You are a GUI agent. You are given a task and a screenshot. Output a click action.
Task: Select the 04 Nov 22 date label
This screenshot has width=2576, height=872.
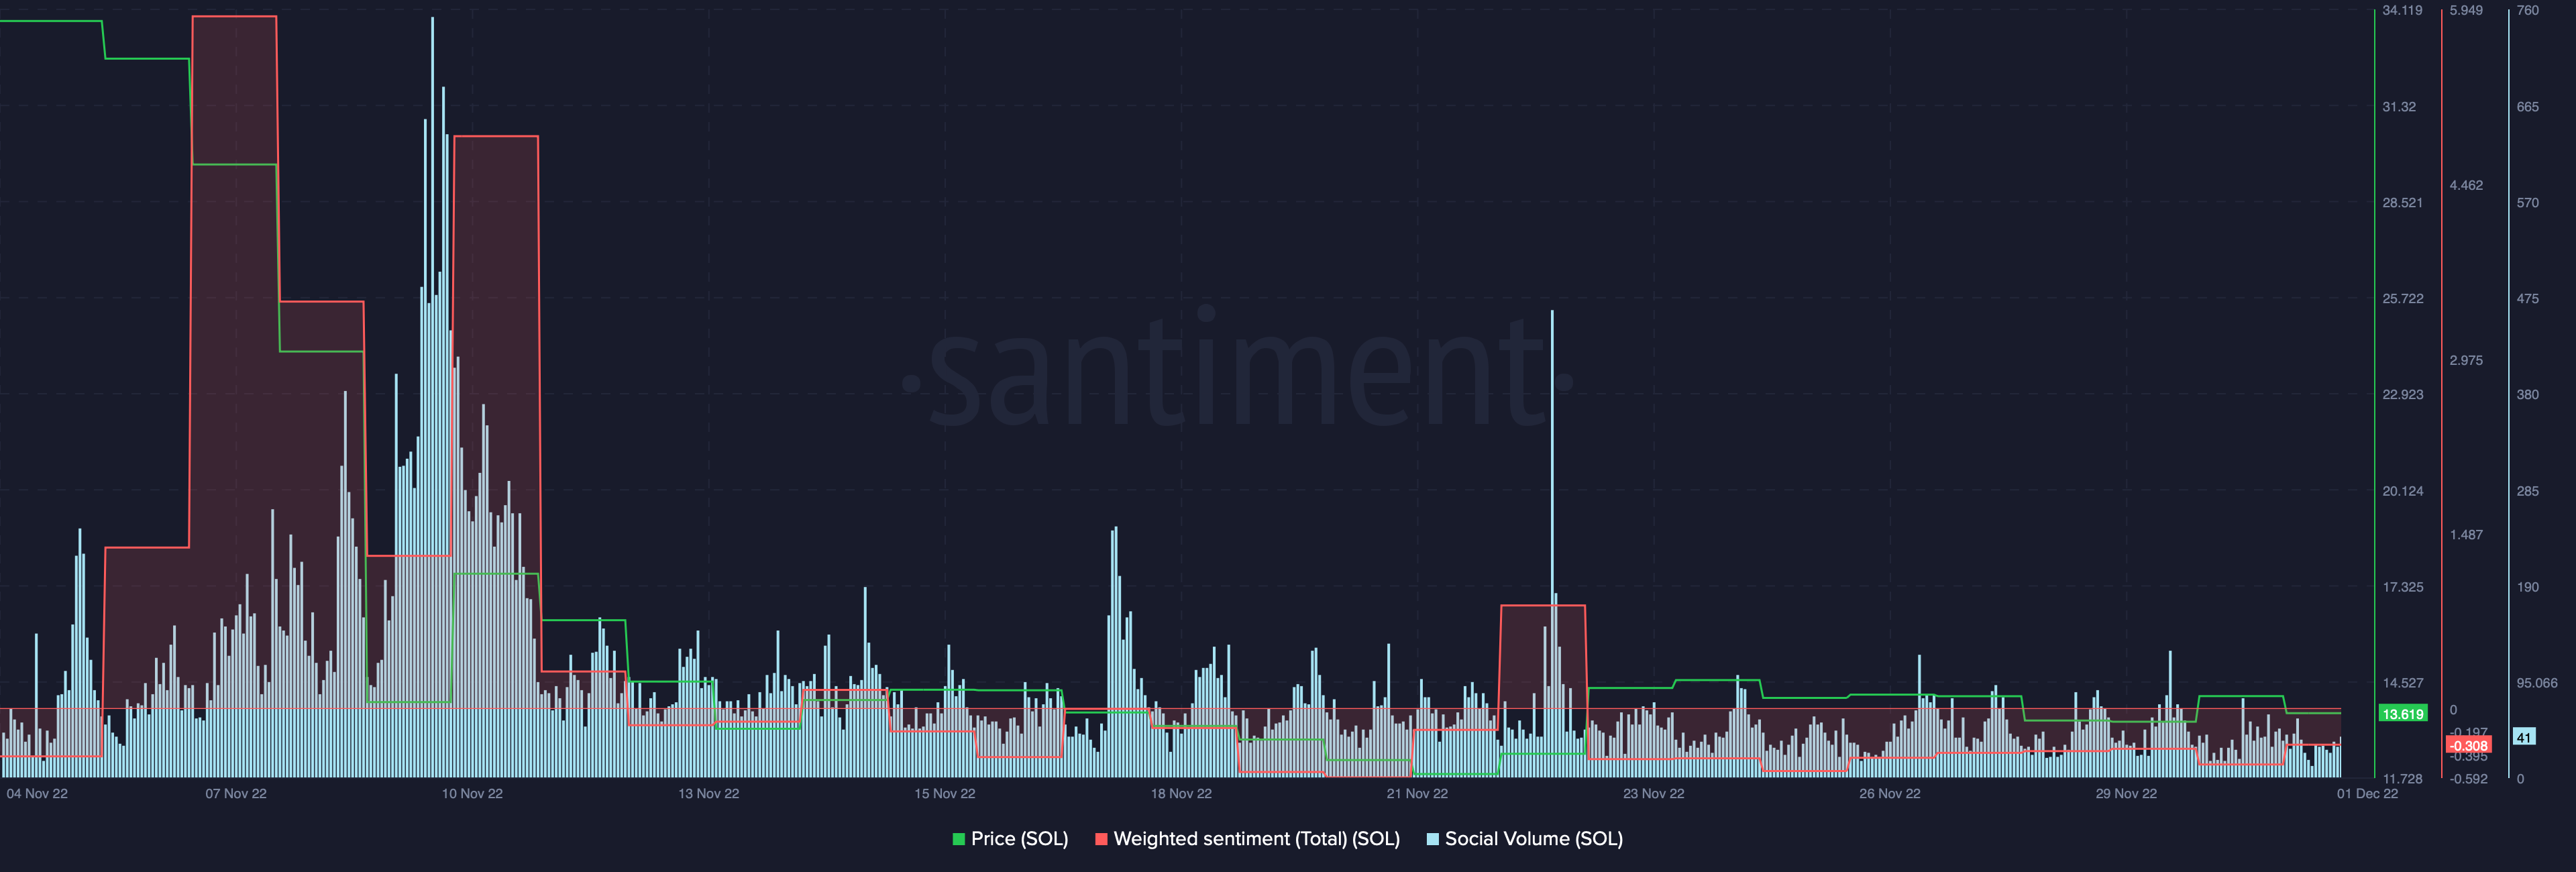37,794
